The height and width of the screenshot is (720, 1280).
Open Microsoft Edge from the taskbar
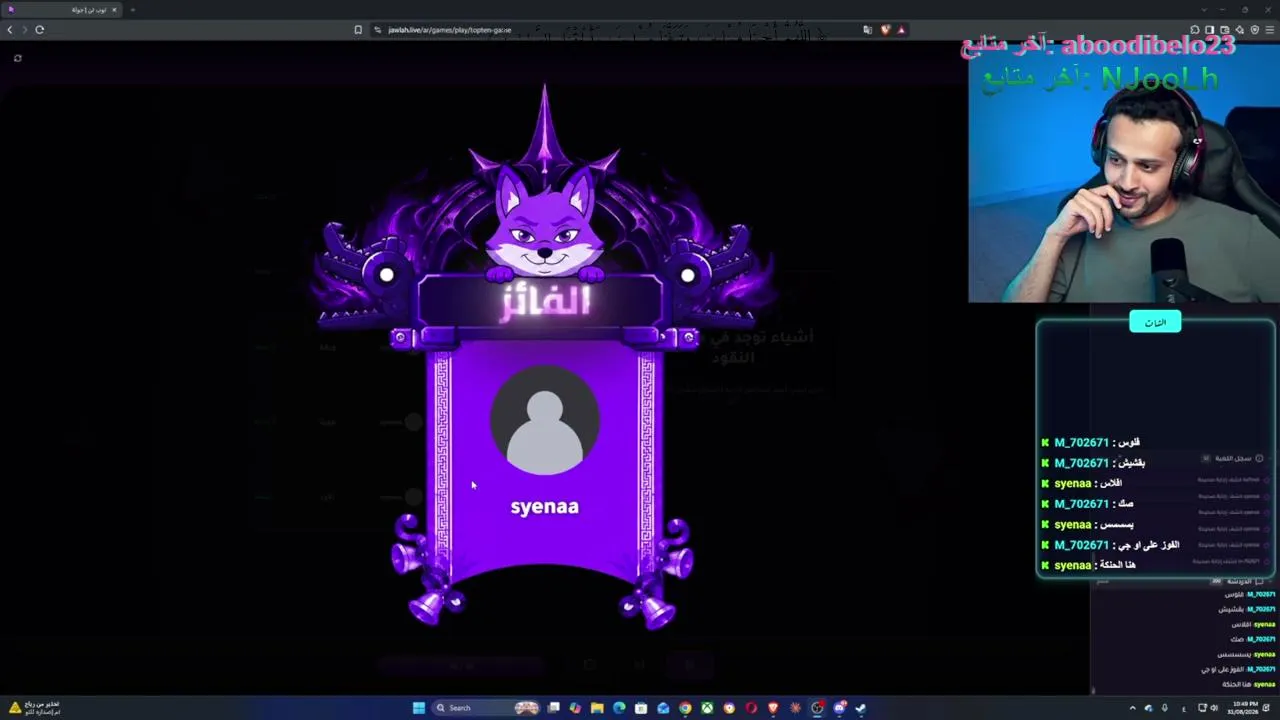click(619, 708)
